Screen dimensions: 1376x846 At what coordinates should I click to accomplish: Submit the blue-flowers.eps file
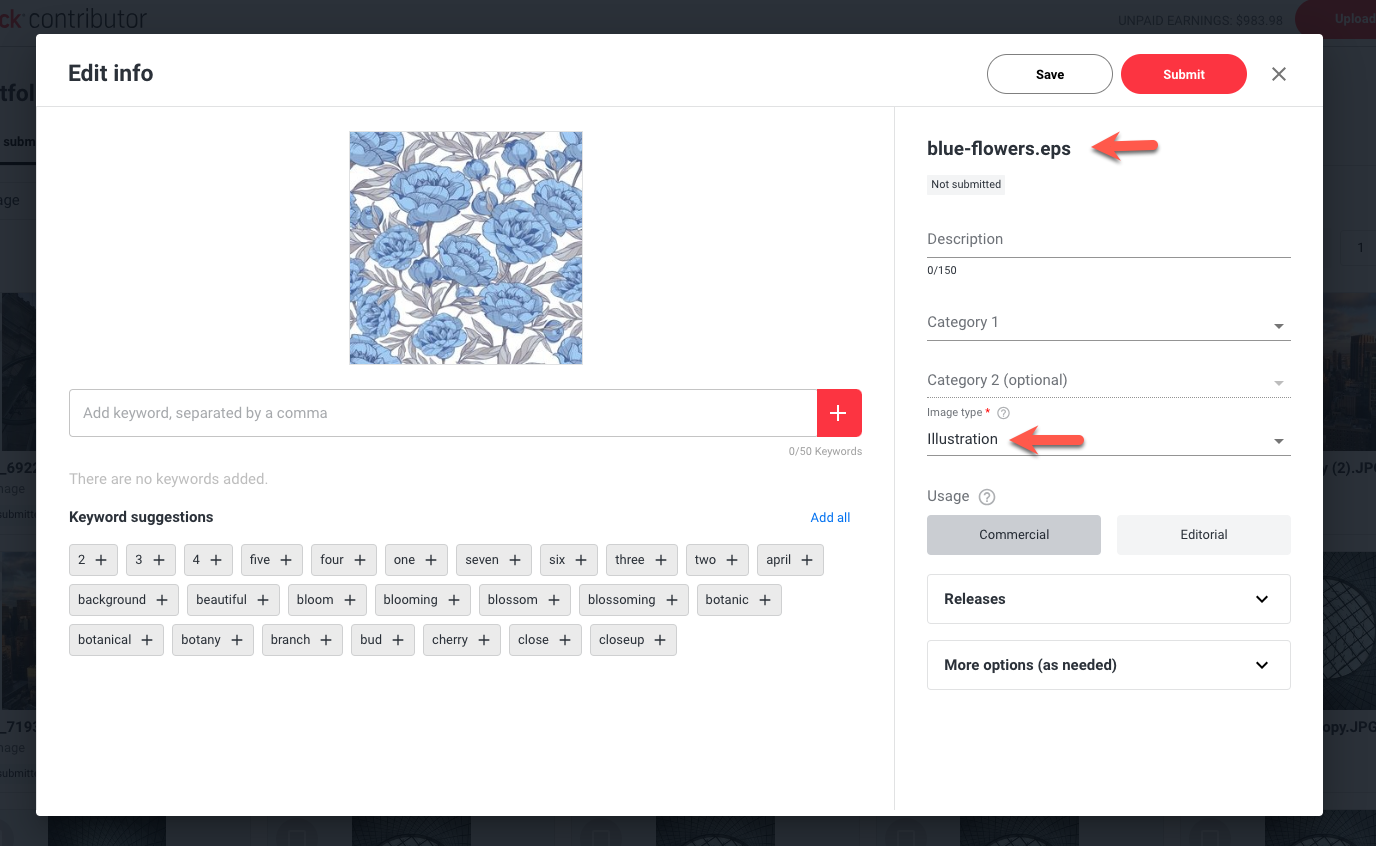[1183, 74]
